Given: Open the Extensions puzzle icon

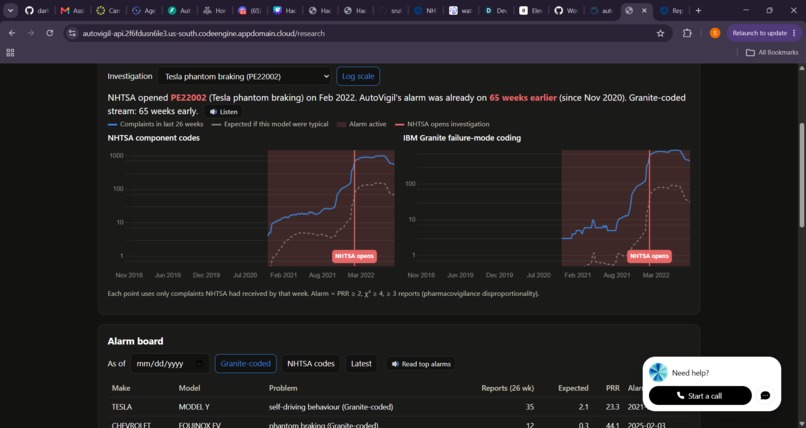Looking at the screenshot, I should pyautogui.click(x=687, y=33).
